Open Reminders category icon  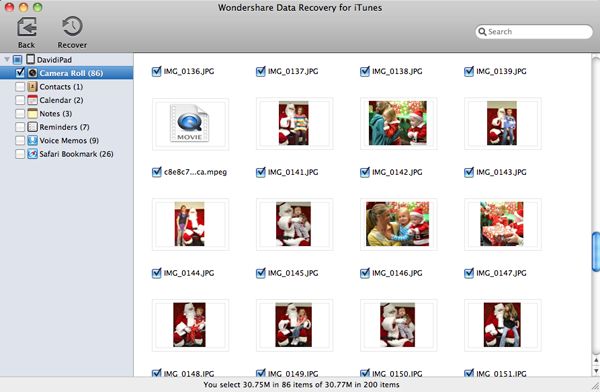[33, 127]
